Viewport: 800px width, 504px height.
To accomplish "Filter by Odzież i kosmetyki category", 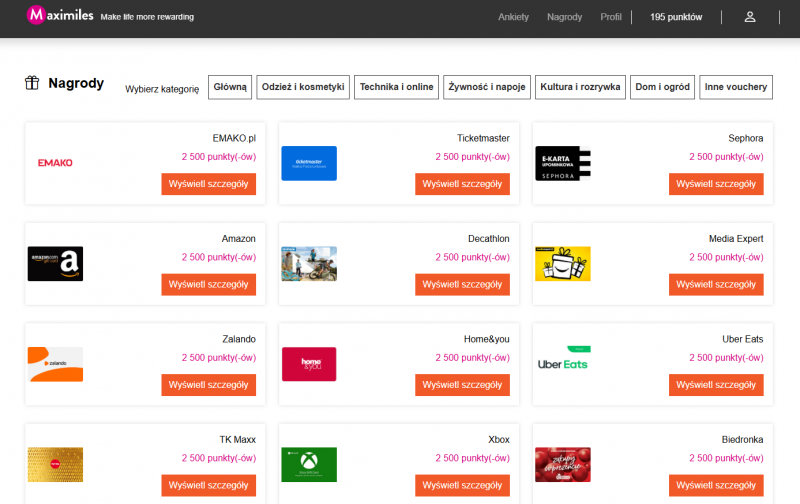I will pos(303,87).
